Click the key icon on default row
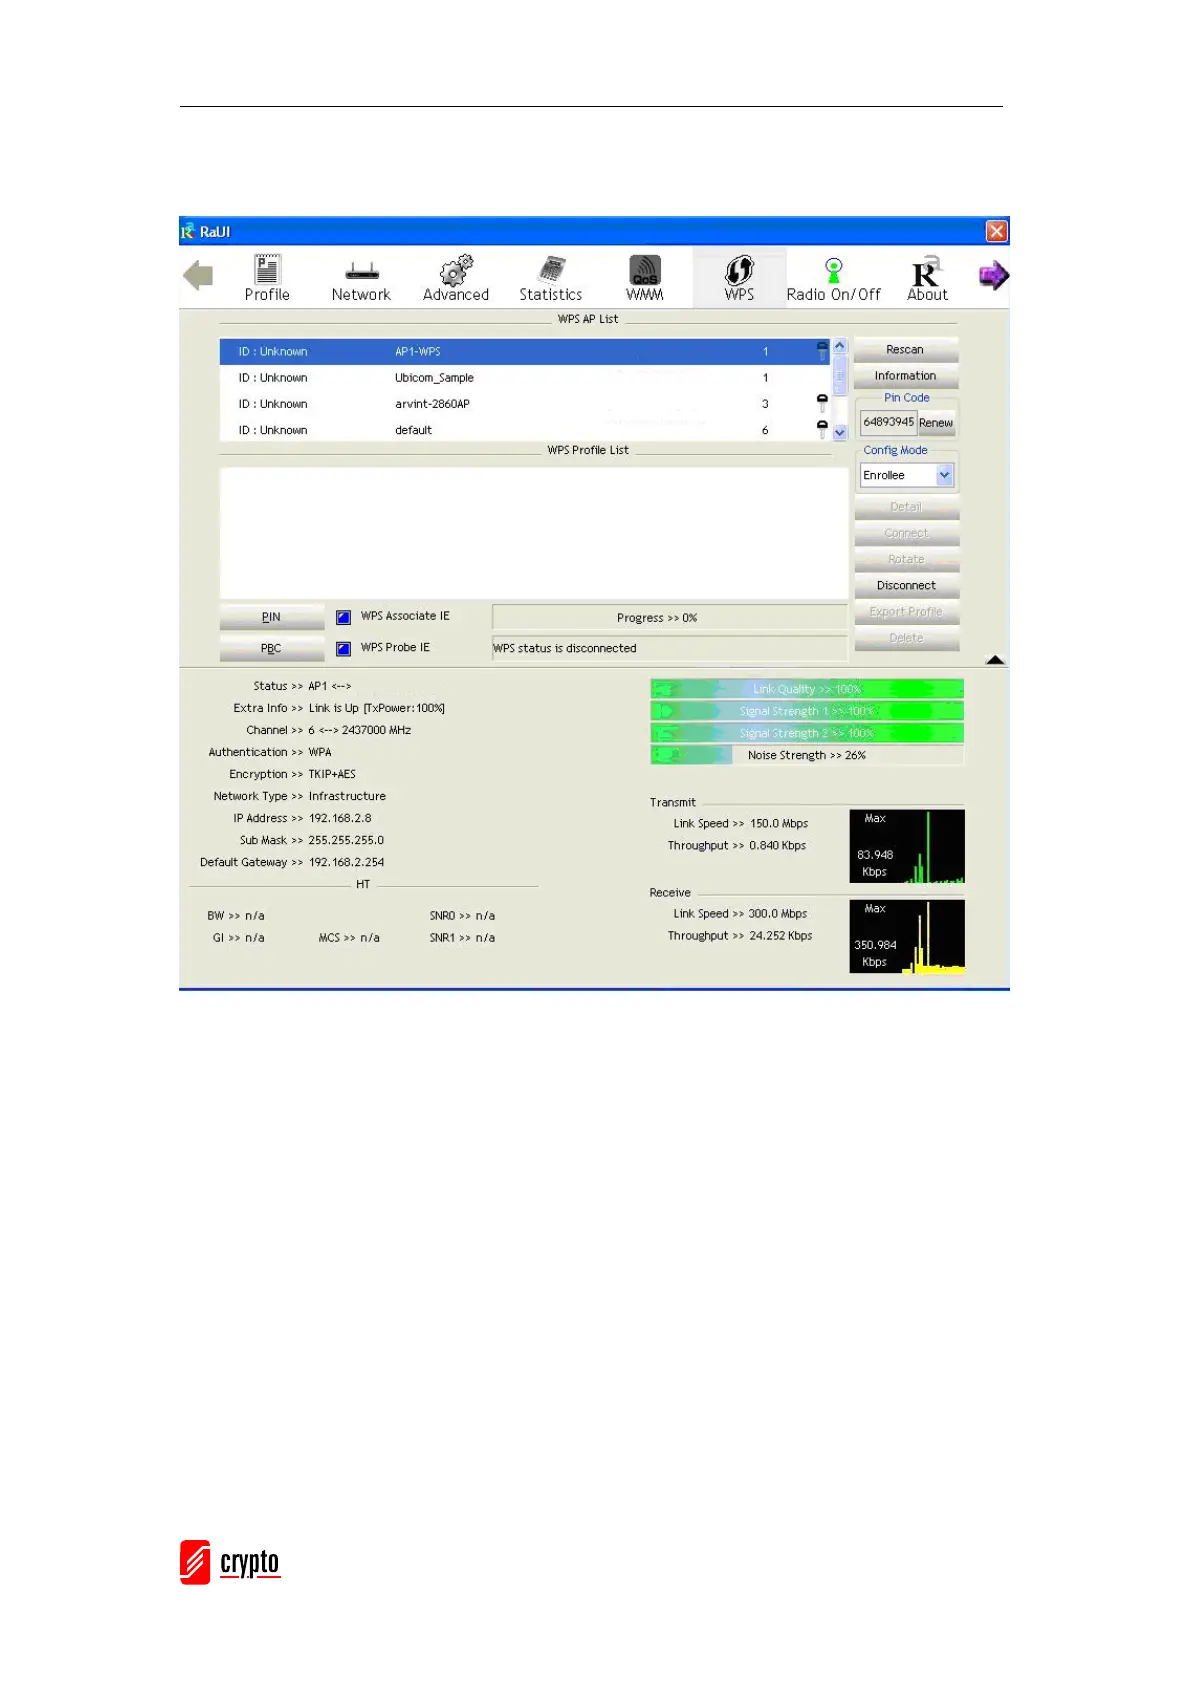 (822, 429)
